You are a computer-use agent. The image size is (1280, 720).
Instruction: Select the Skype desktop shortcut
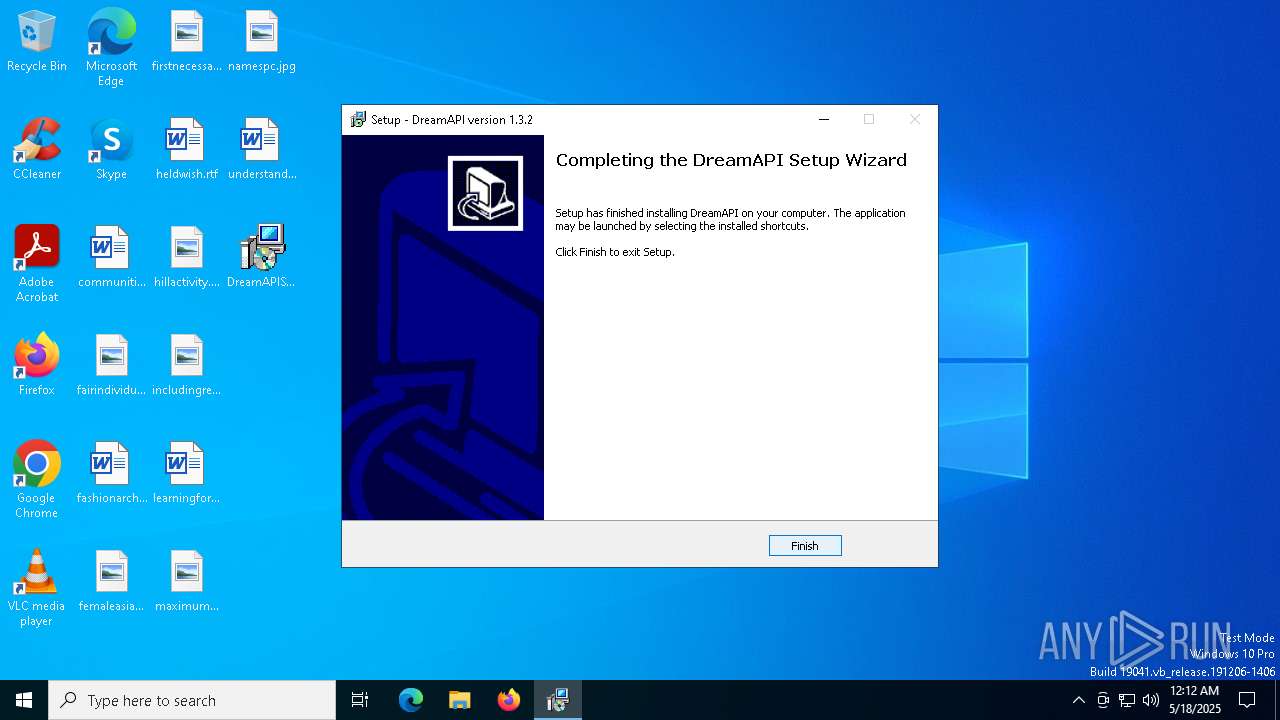click(111, 150)
